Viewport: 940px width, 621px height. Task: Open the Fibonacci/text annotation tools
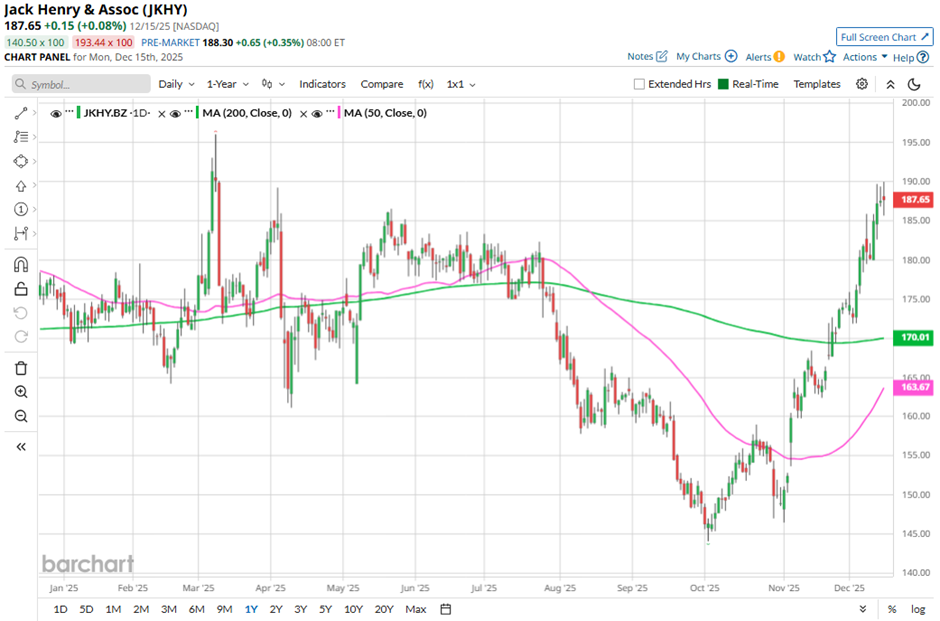21,137
